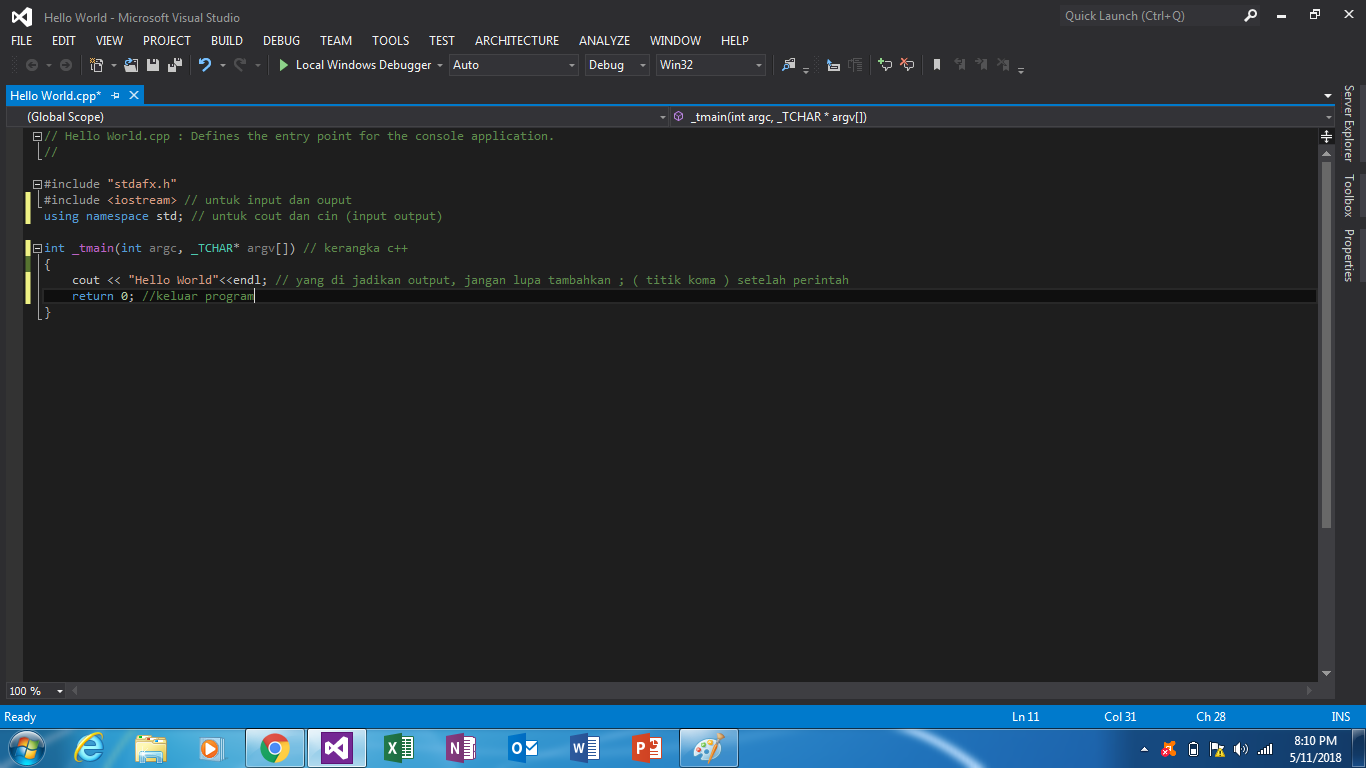
Task: Click the volume speaker tray icon
Action: coord(1241,749)
